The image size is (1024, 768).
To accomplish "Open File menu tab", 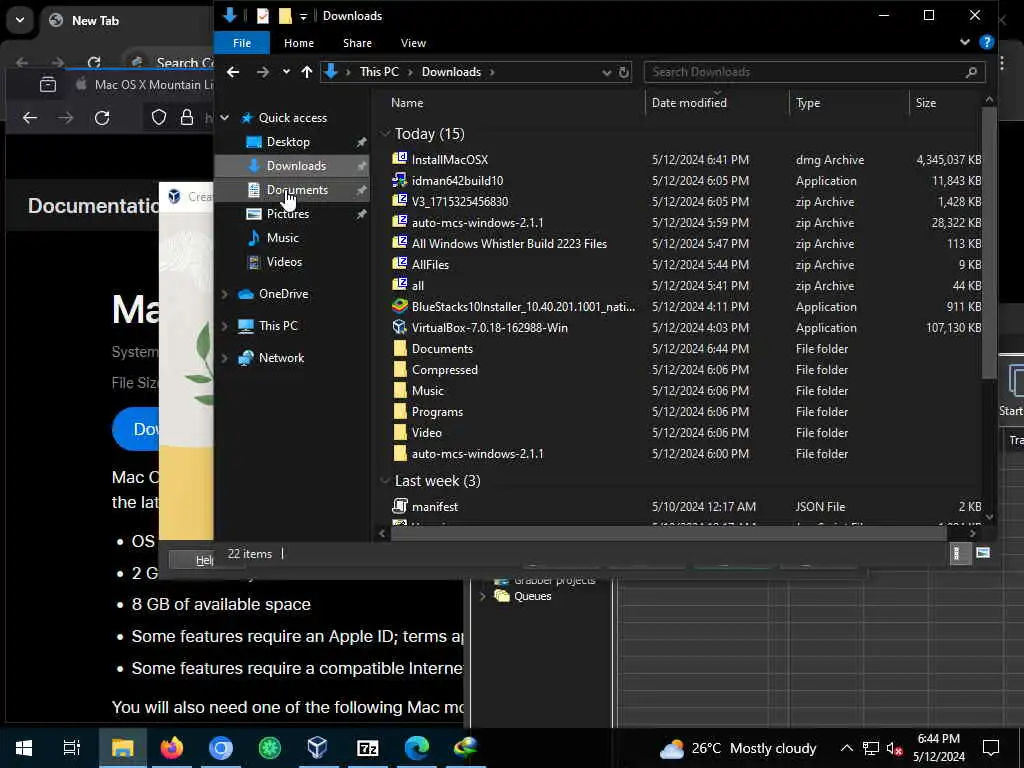I will pos(242,43).
